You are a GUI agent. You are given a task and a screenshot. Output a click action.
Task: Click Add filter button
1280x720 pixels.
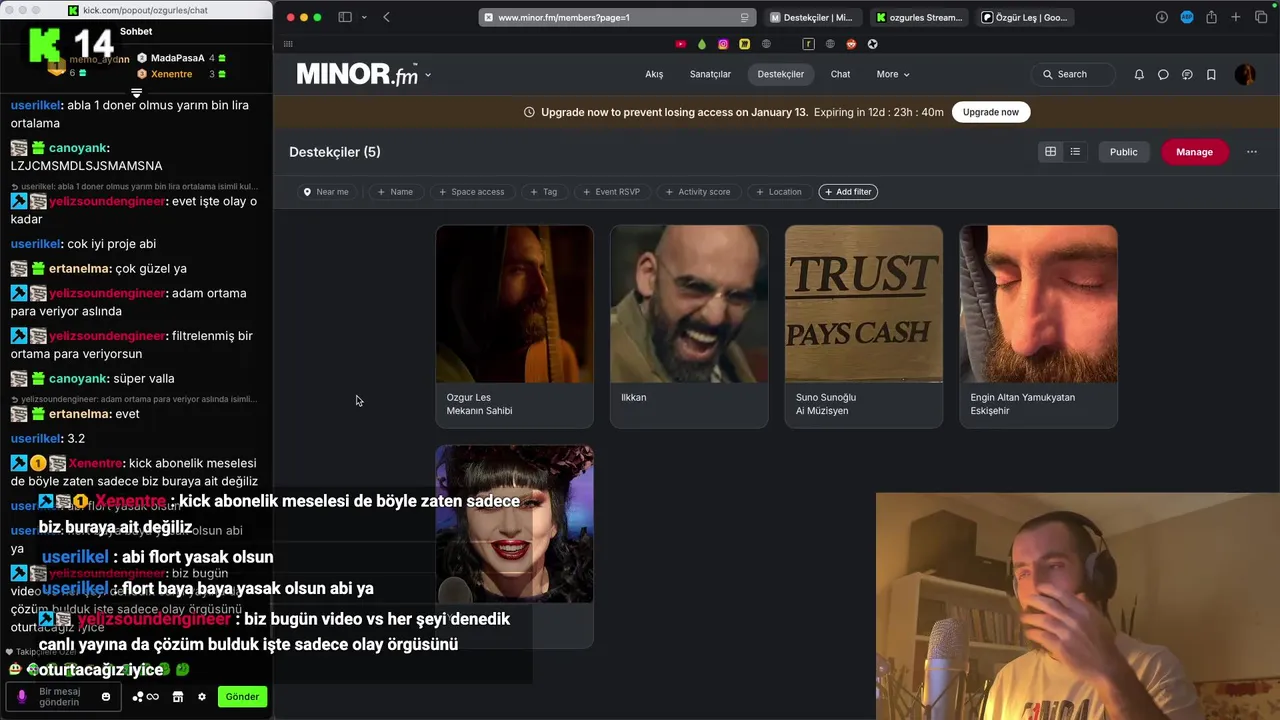tap(848, 192)
